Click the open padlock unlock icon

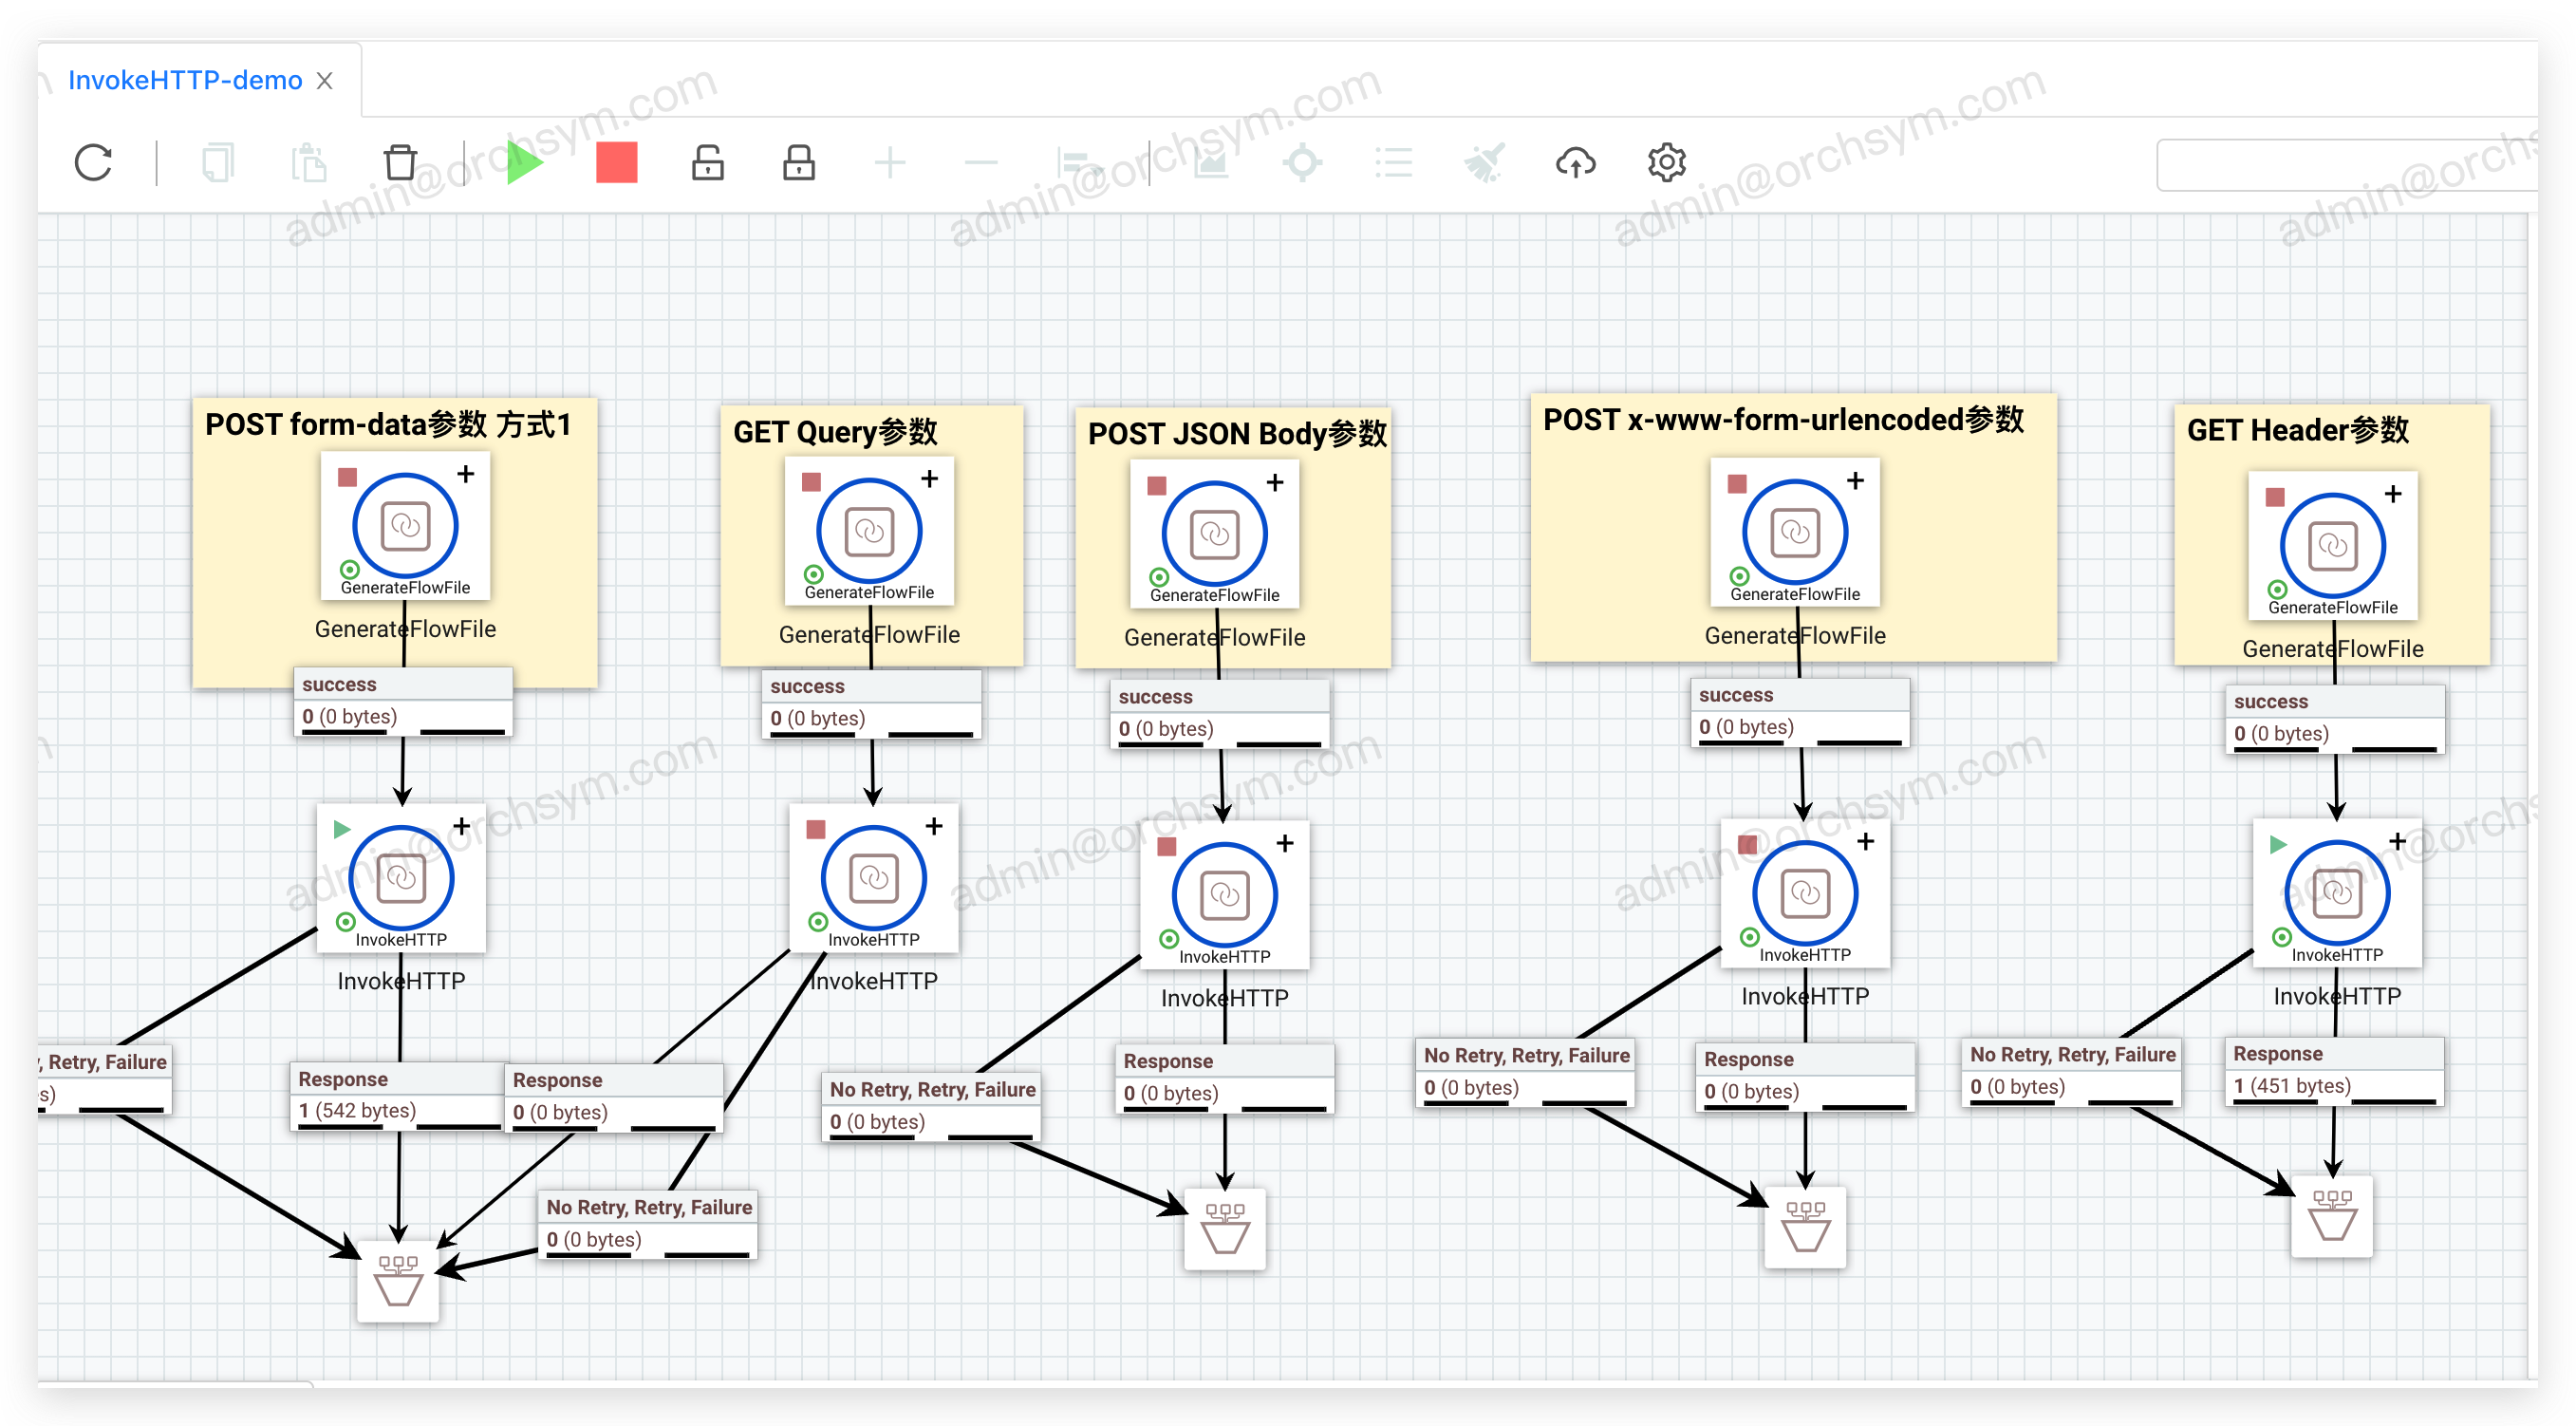[x=707, y=162]
